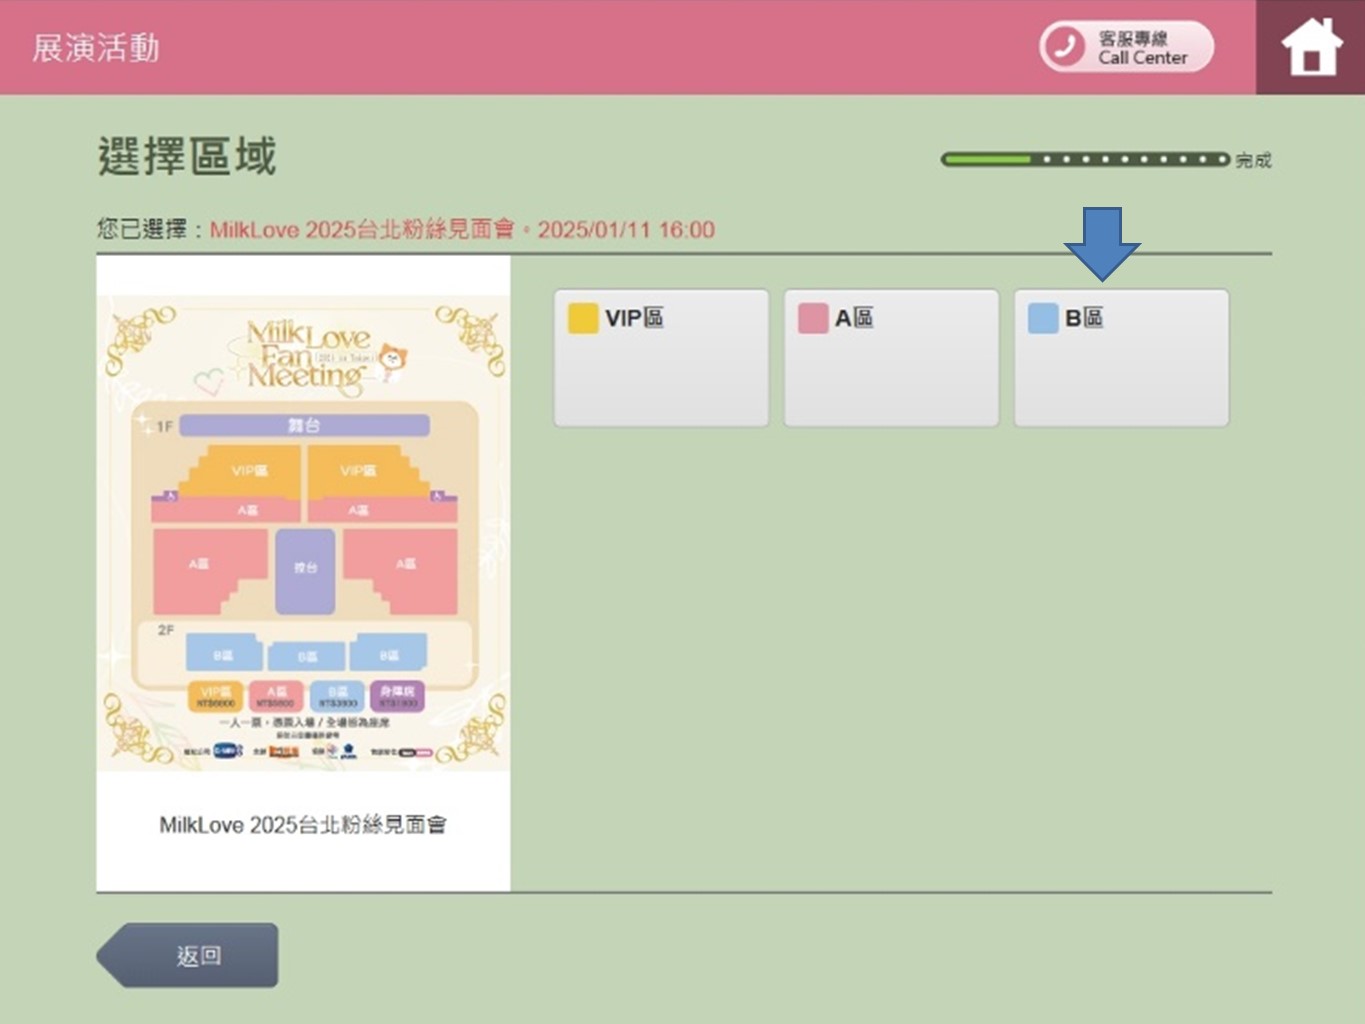This screenshot has width=1365, height=1024.
Task: Click the purple 控台 control booth on the map
Action: (x=305, y=571)
